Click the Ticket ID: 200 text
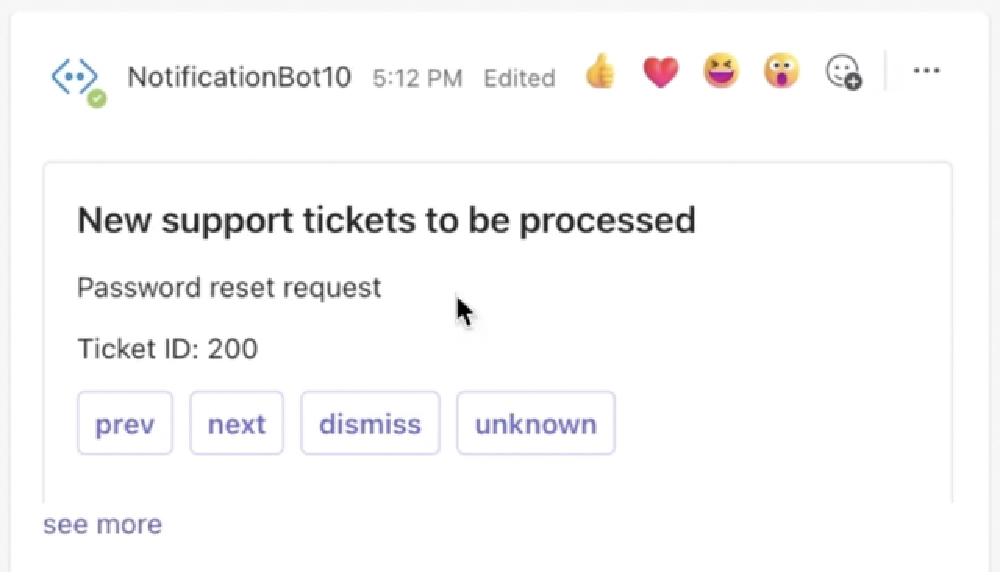This screenshot has height=572, width=1000. 167,349
